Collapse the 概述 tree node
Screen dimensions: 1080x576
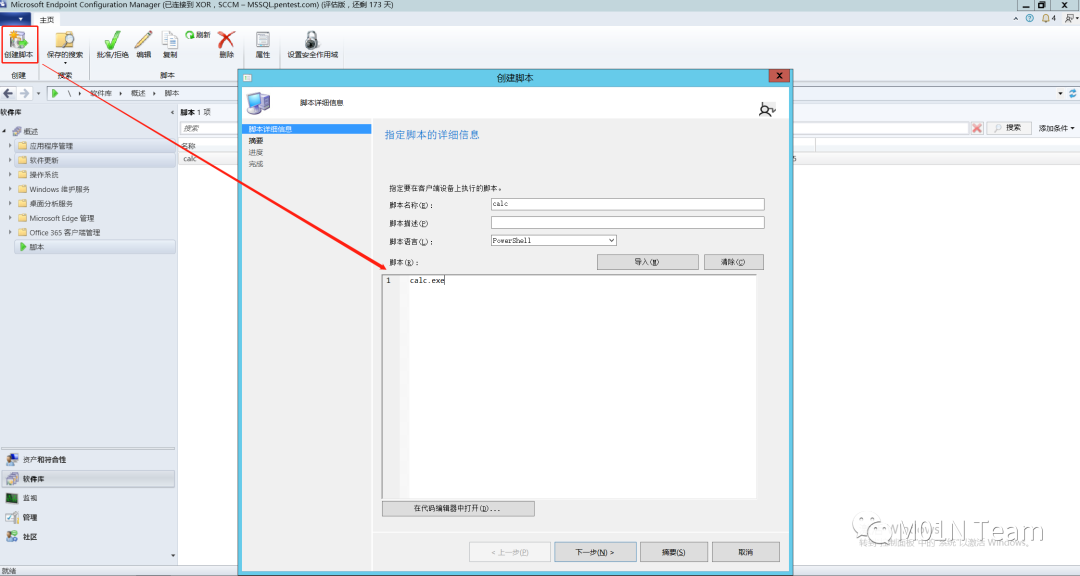click(x=4, y=131)
